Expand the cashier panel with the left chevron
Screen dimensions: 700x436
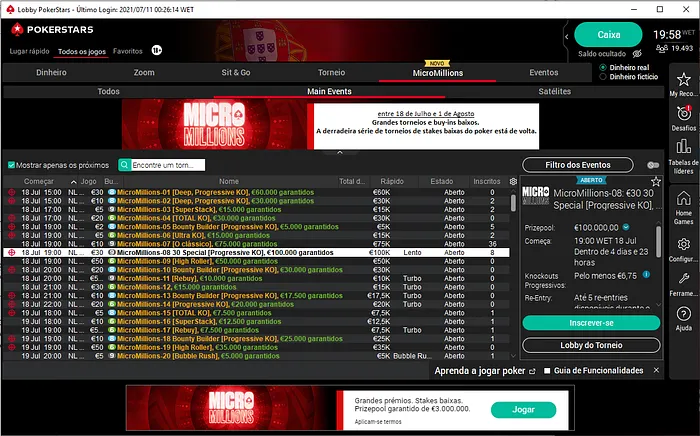567,37
